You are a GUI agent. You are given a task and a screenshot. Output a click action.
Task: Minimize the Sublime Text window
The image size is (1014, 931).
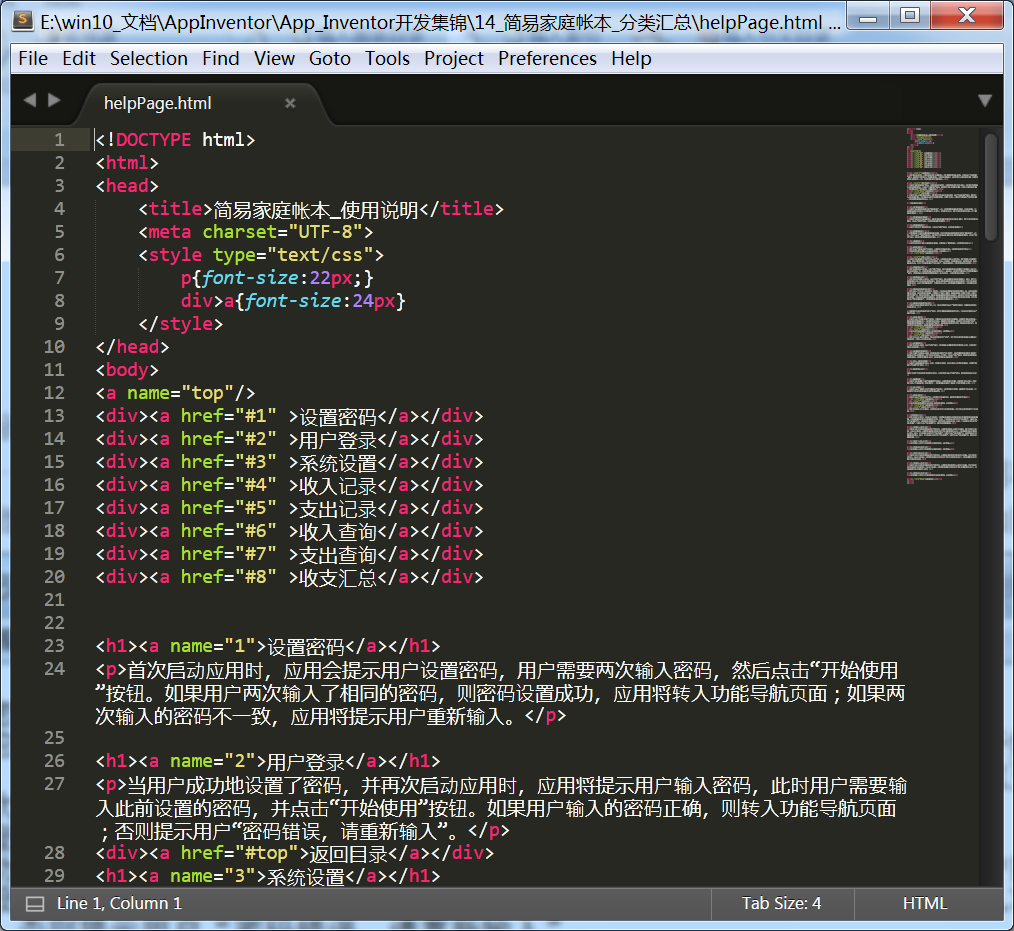pos(868,17)
